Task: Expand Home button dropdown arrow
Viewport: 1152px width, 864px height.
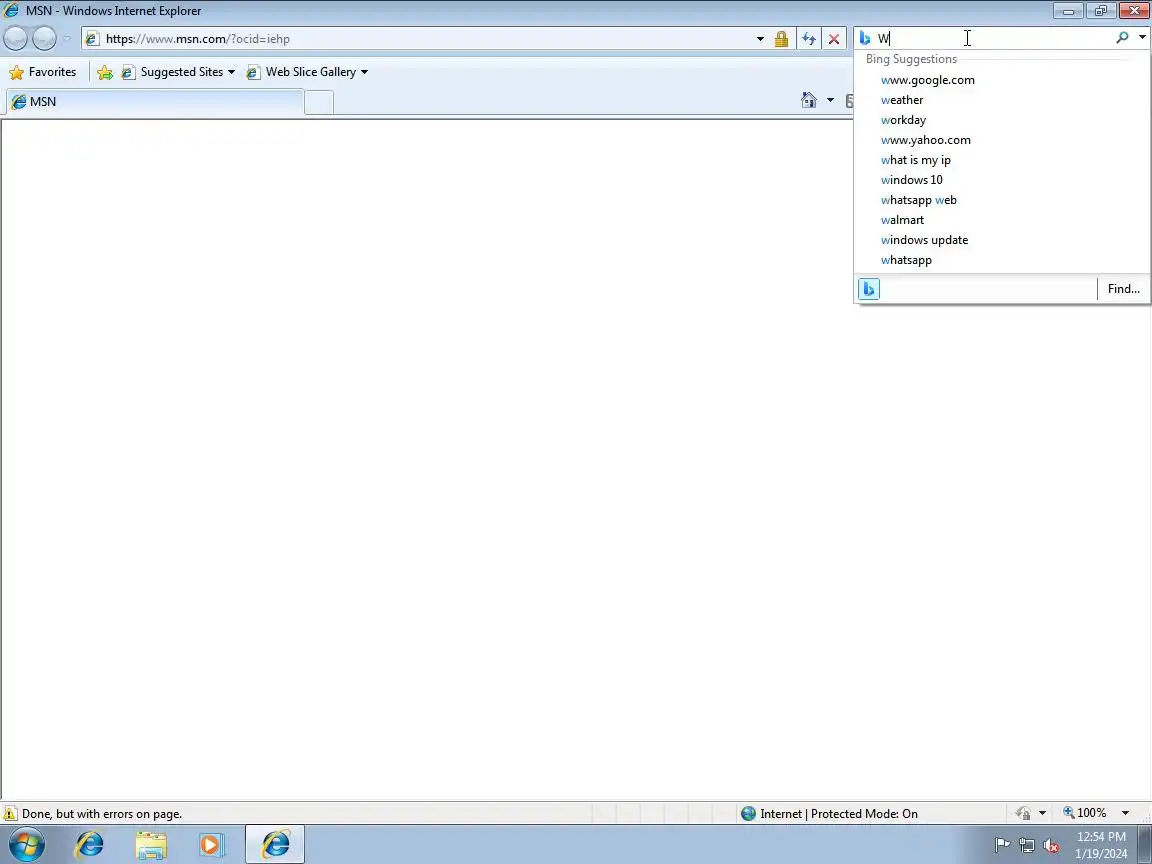Action: pos(830,100)
